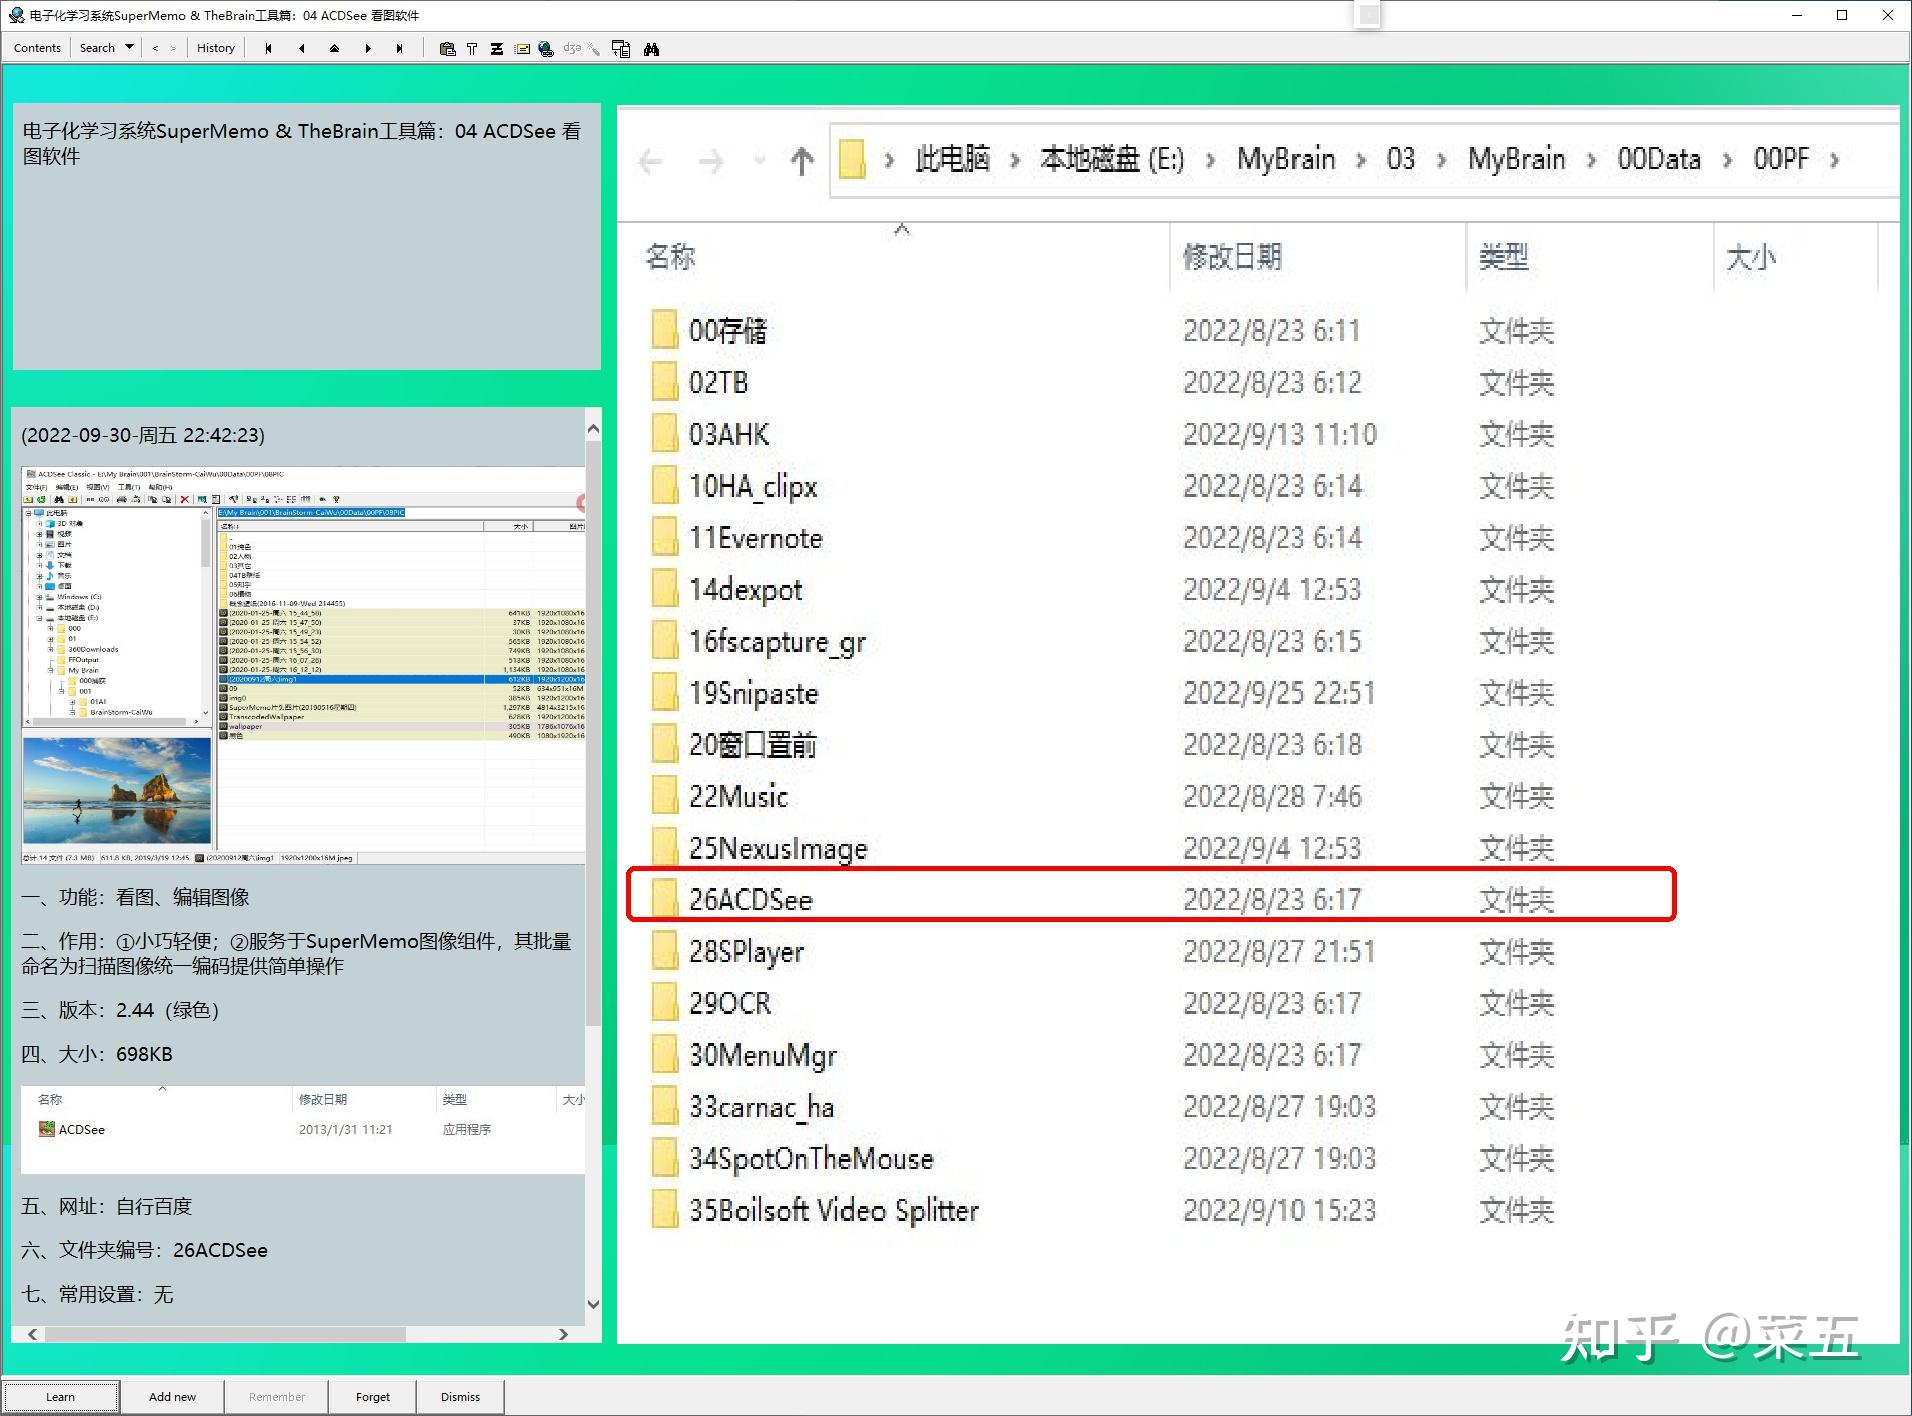Select the 19Snipaste folder name

click(754, 693)
